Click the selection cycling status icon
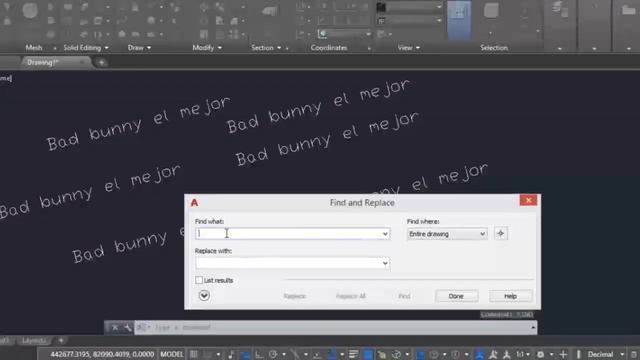640x360 pixels. pos(381,354)
